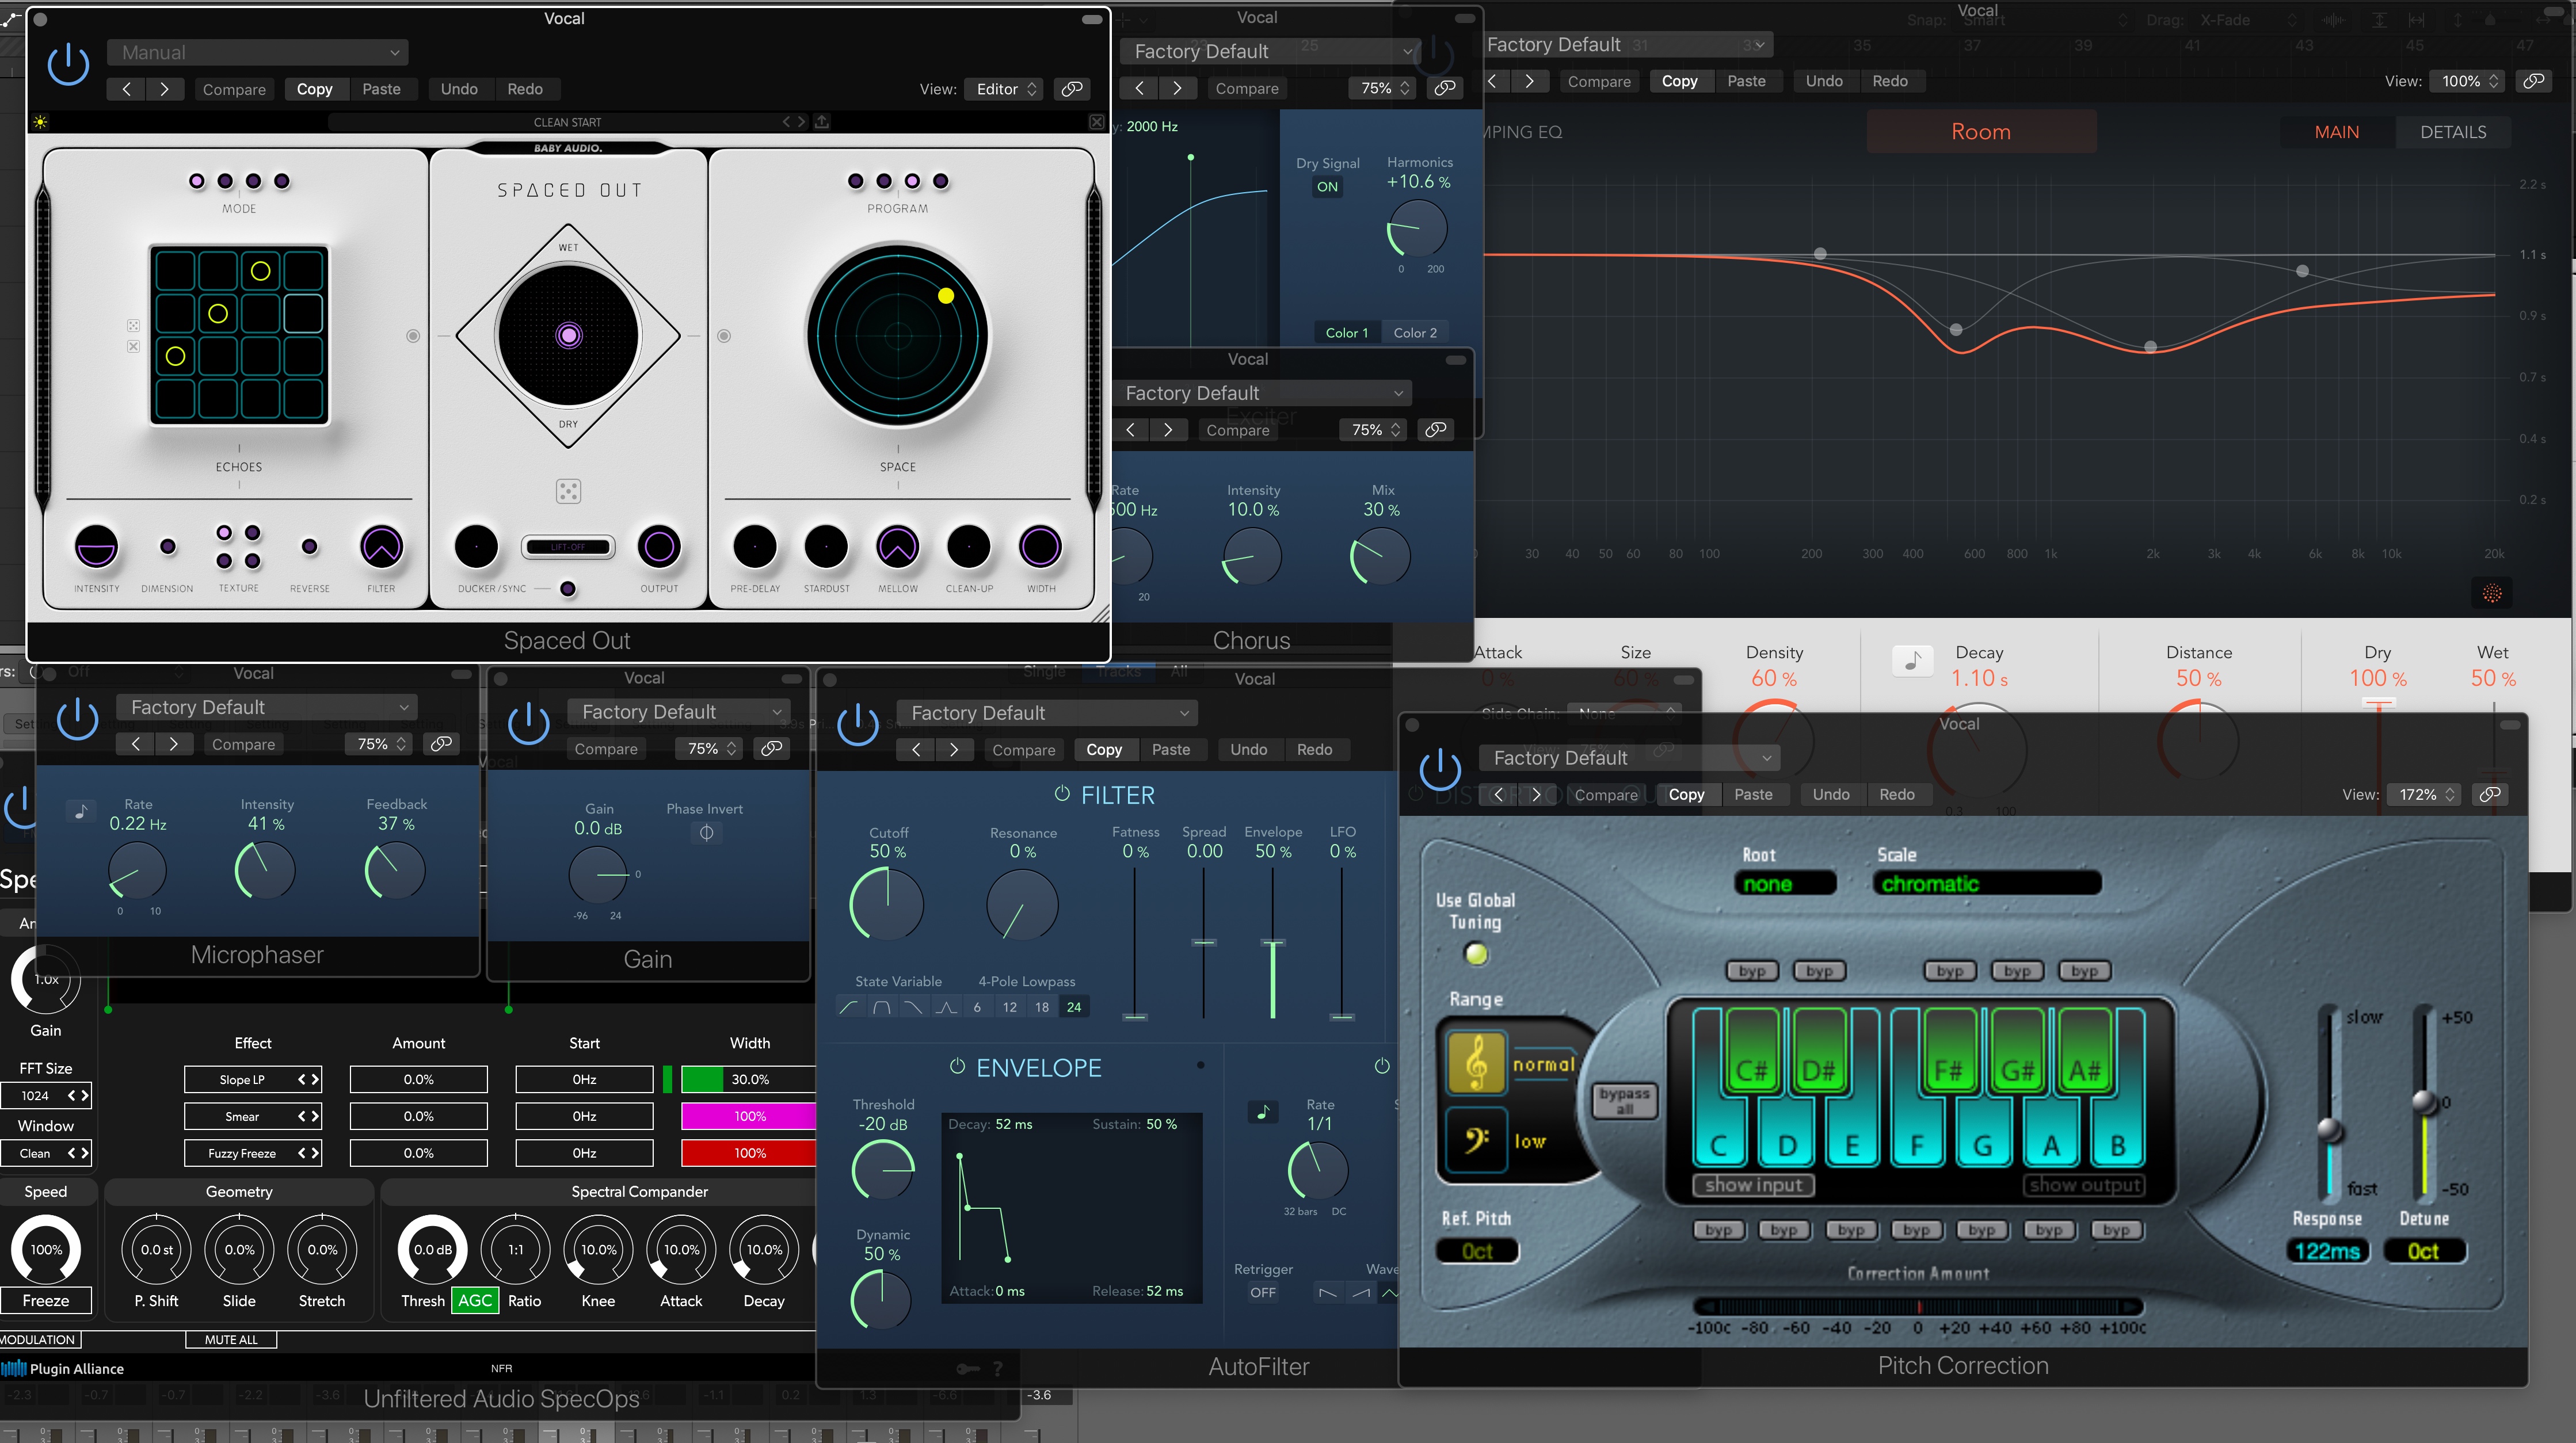Switch to DETAILS tab in reverb plugin
The height and width of the screenshot is (1443, 2576).
tap(2452, 132)
